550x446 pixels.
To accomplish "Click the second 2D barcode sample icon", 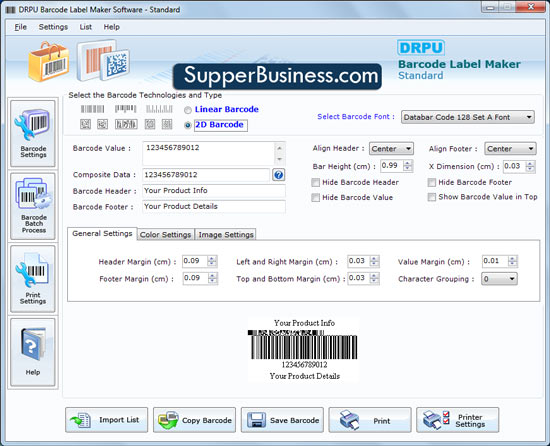I will [x=102, y=124].
